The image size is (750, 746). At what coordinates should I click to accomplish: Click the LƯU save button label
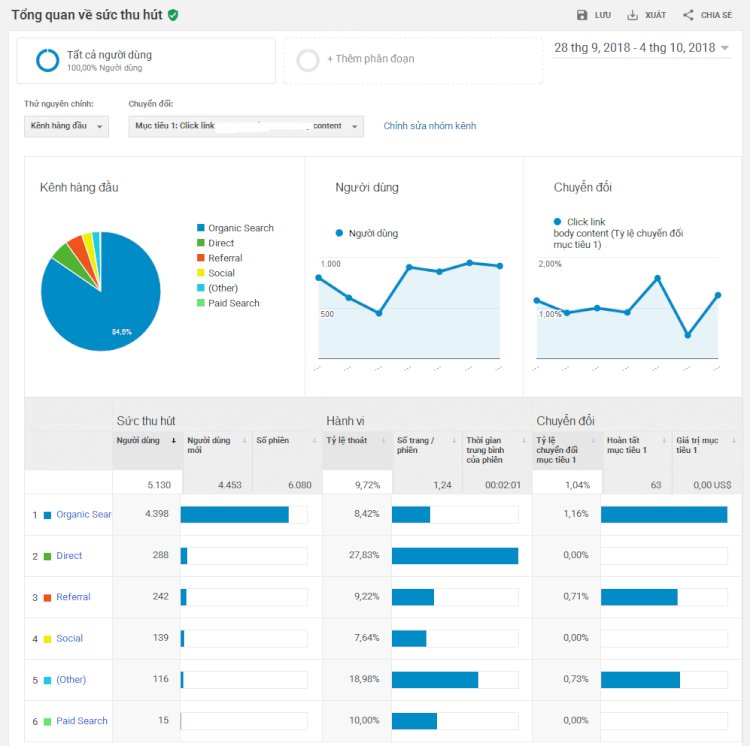point(603,15)
